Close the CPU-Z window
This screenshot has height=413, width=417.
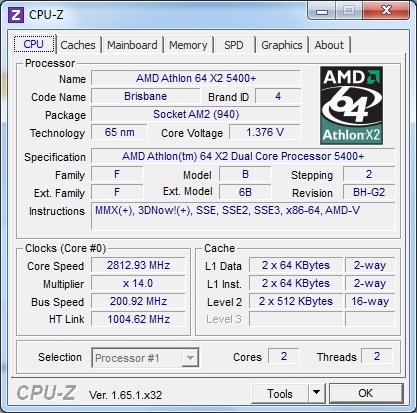coord(386,11)
